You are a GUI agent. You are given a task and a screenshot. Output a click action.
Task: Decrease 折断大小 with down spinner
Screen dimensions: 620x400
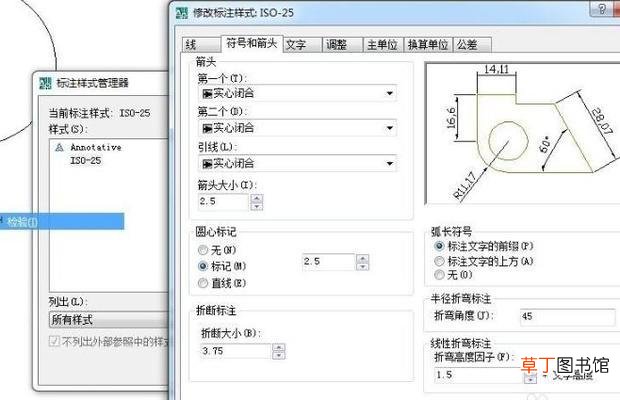(x=279, y=355)
